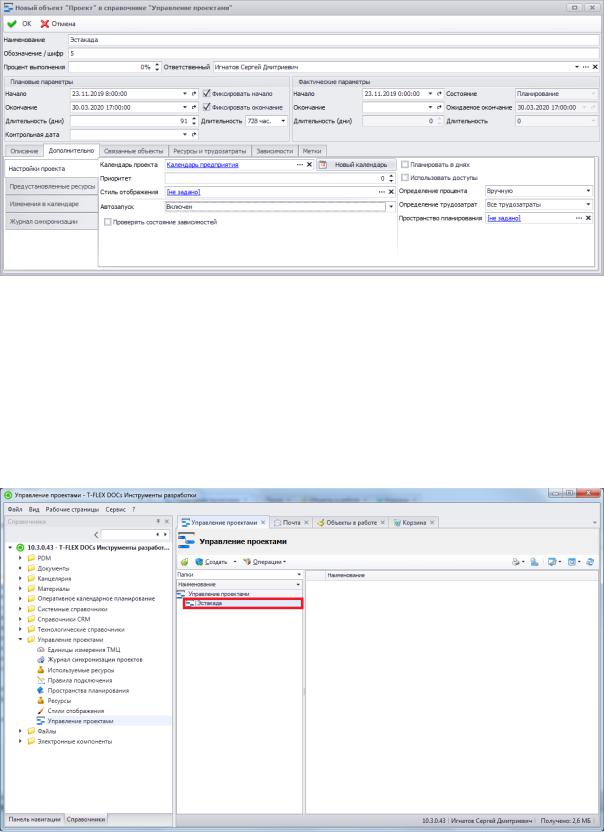Viewport: 604px width, 832px height.
Task: Click the Новый календарь button
Action: (356, 164)
